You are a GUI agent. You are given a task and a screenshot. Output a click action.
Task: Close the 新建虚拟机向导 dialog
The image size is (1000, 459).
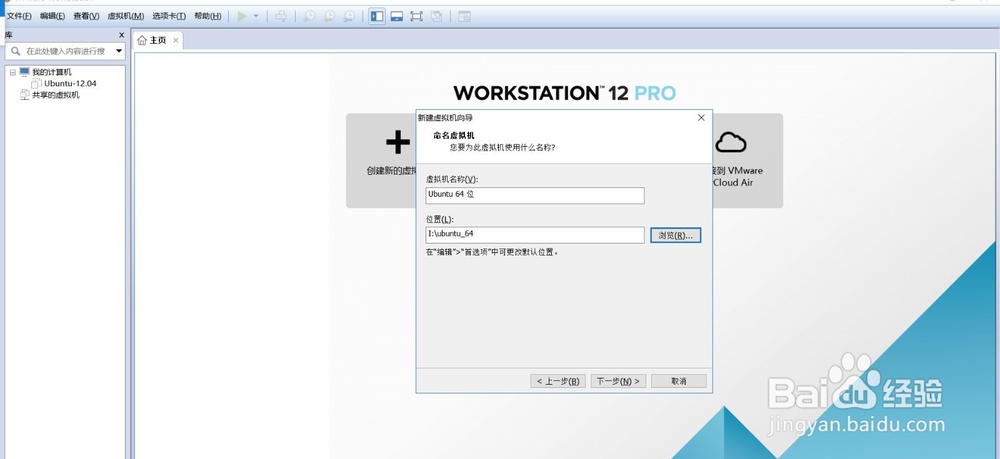(x=701, y=118)
